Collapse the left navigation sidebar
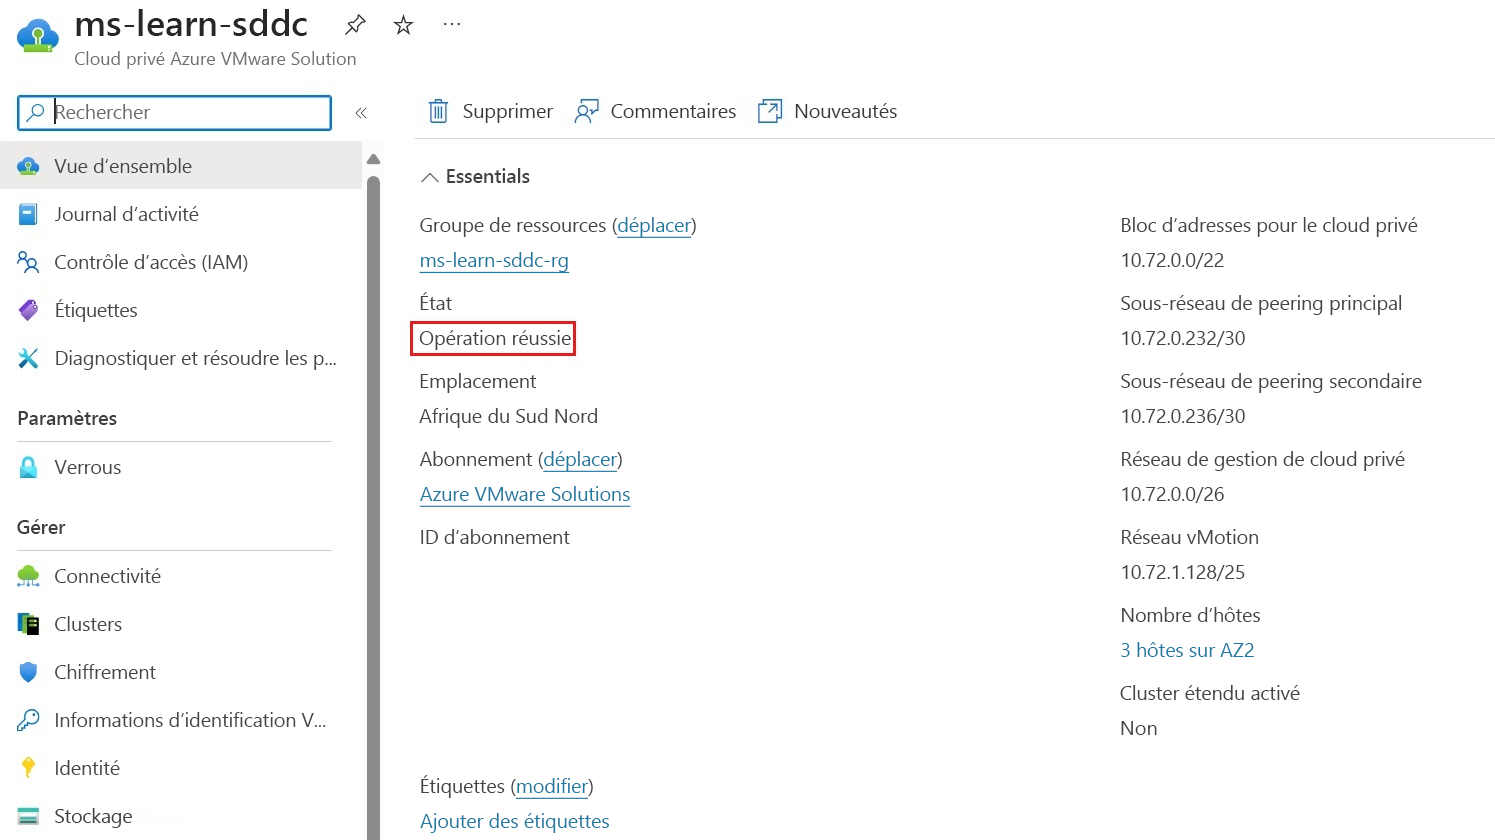 tap(361, 112)
